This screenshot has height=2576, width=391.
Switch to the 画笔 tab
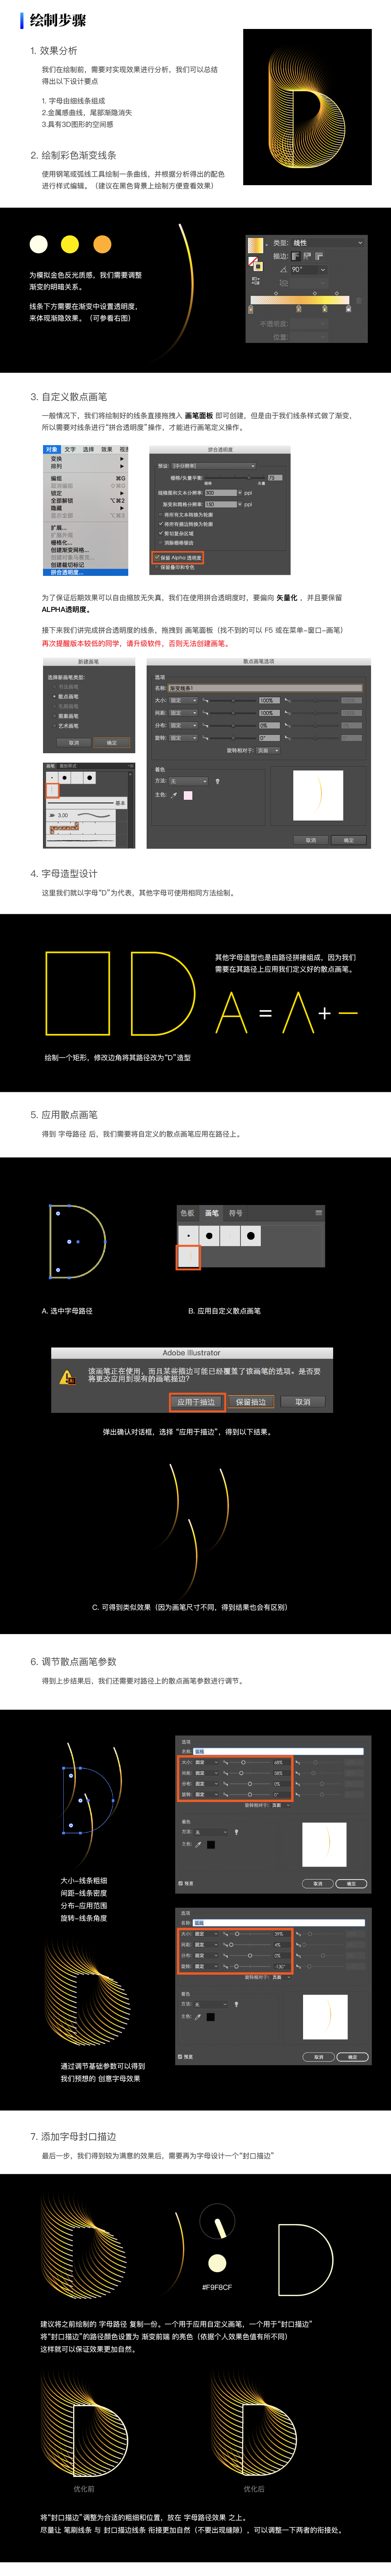coord(212,1213)
